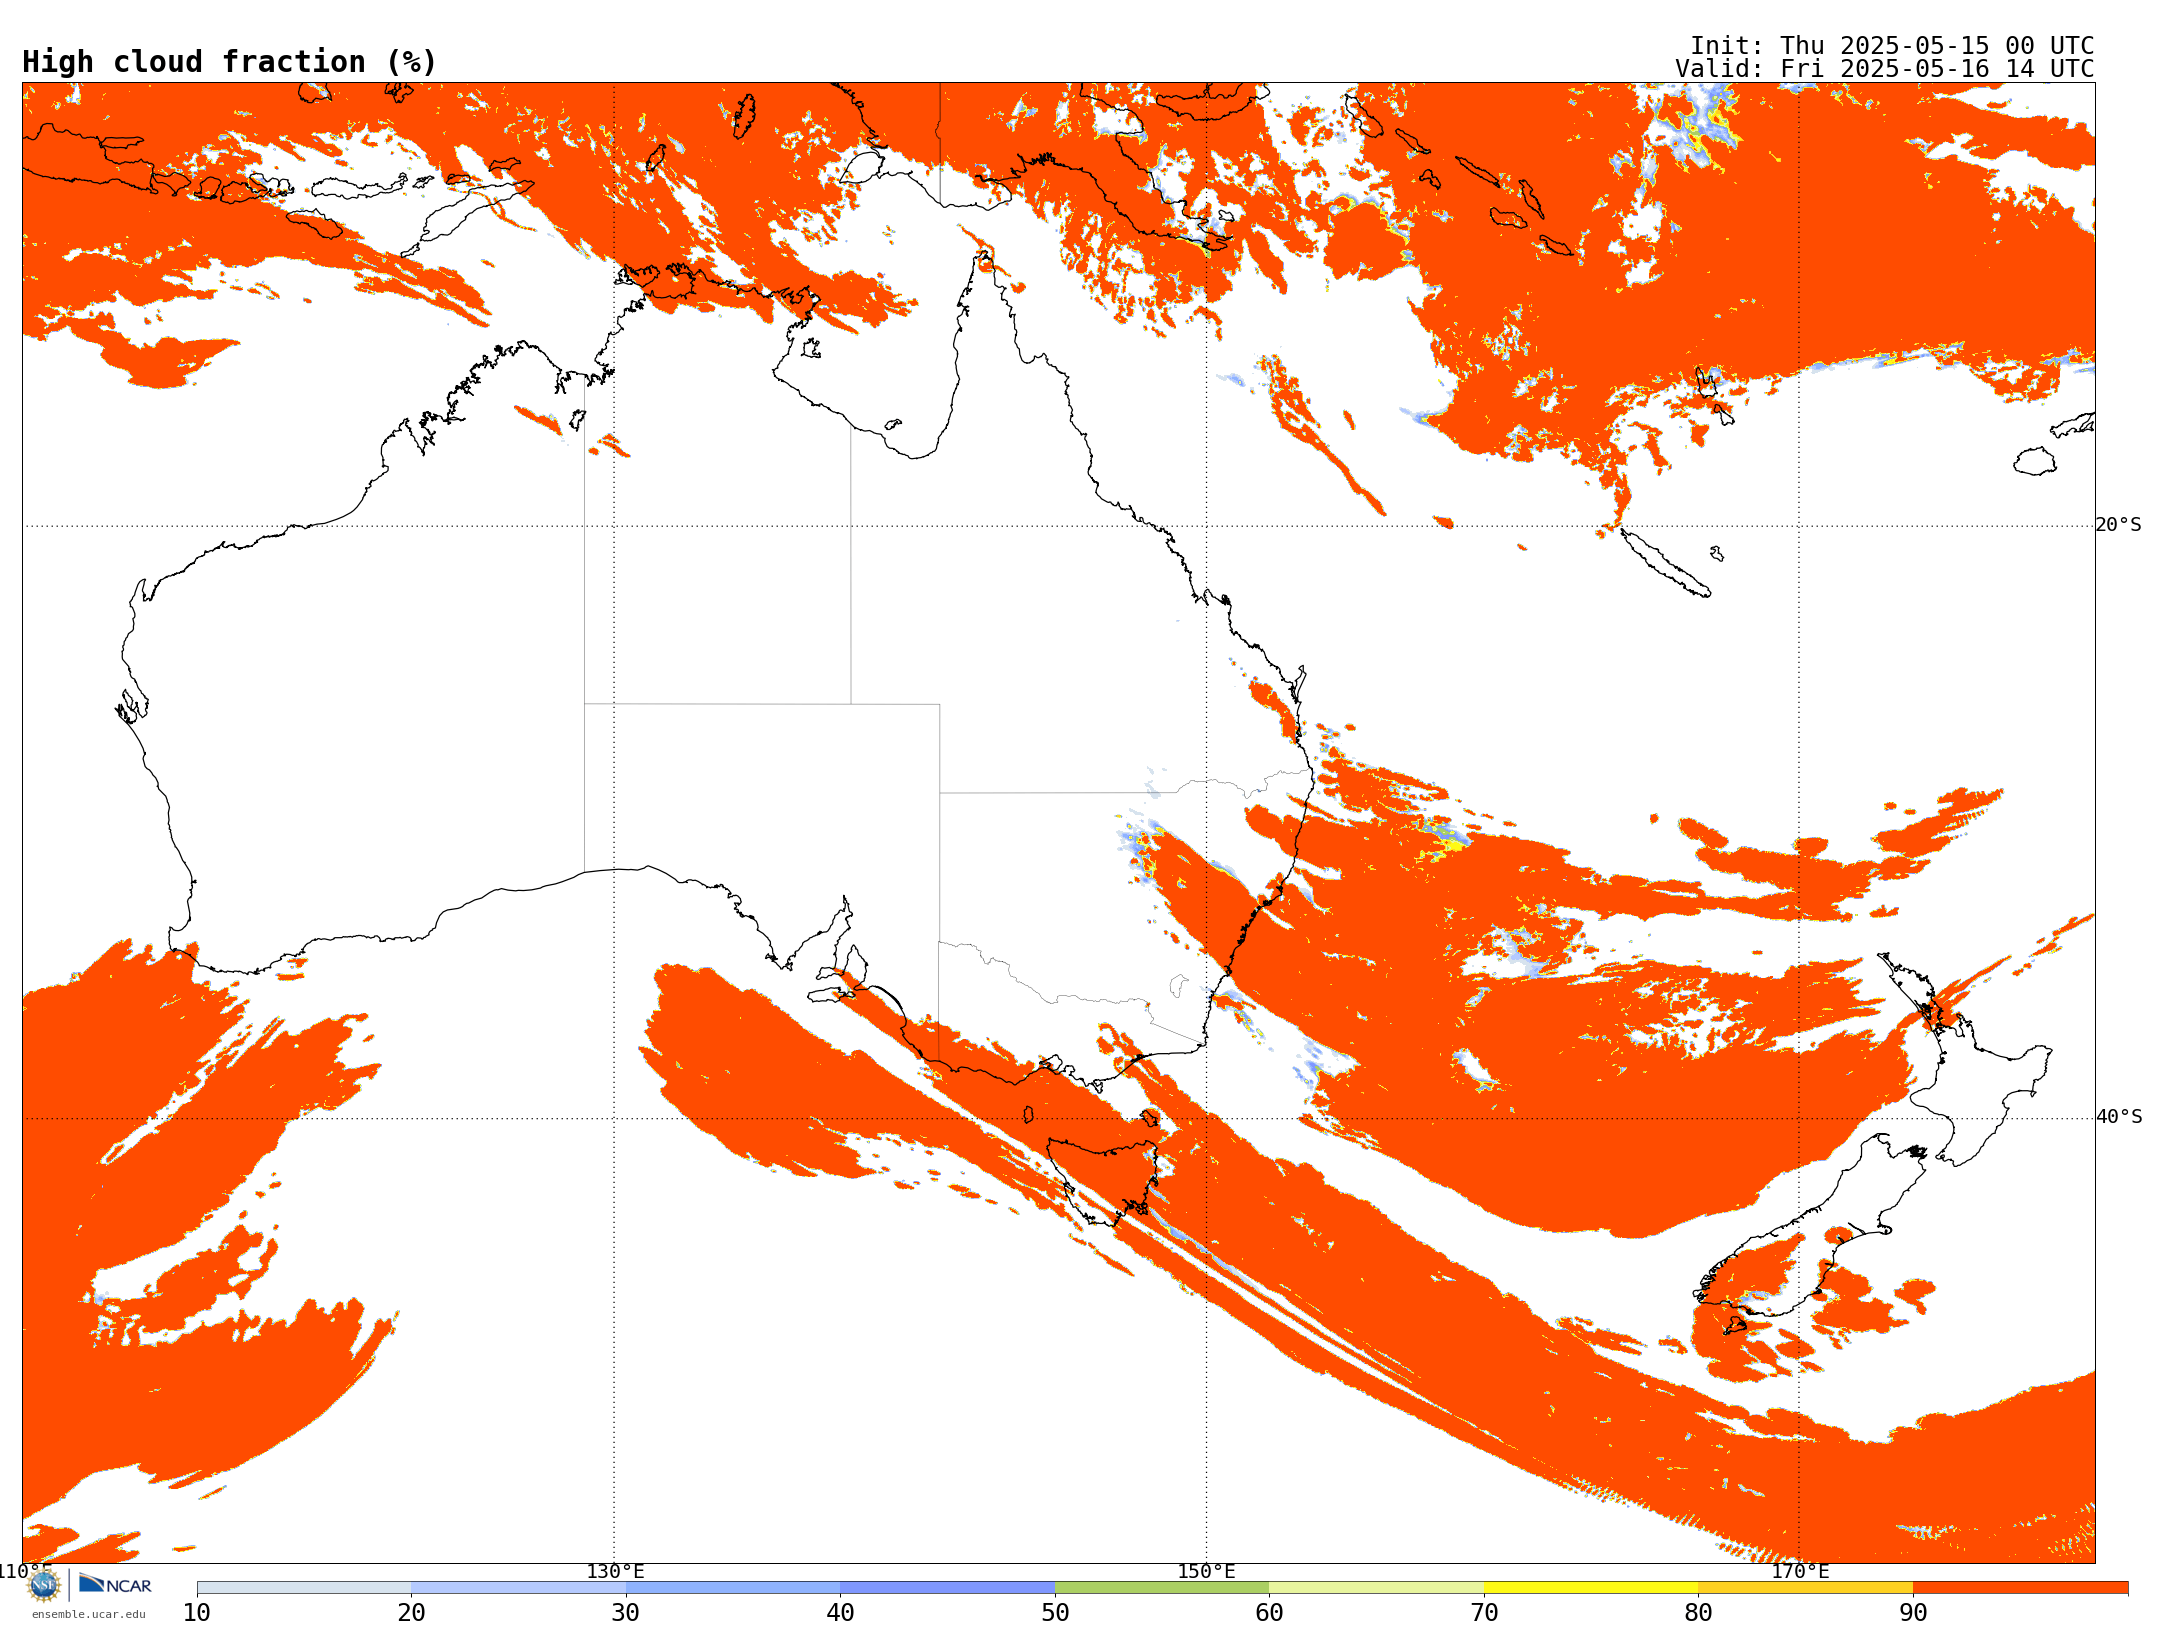Click the colorbar tick label 70
The image size is (2160, 1626).
click(x=1484, y=1613)
